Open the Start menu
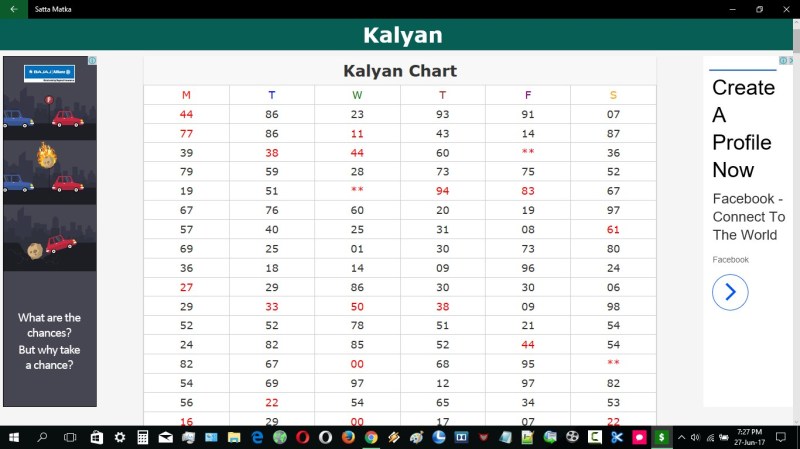Image resolution: width=800 pixels, height=449 pixels. point(14,437)
